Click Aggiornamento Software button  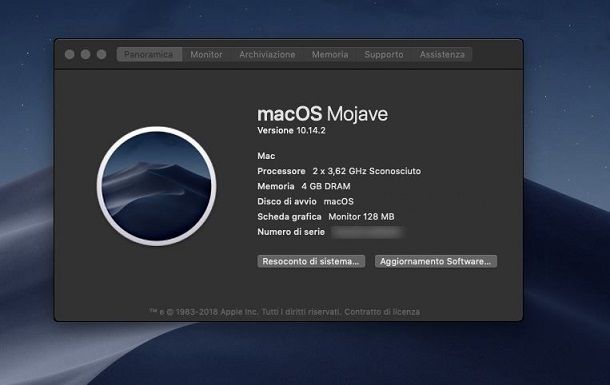[x=436, y=261]
